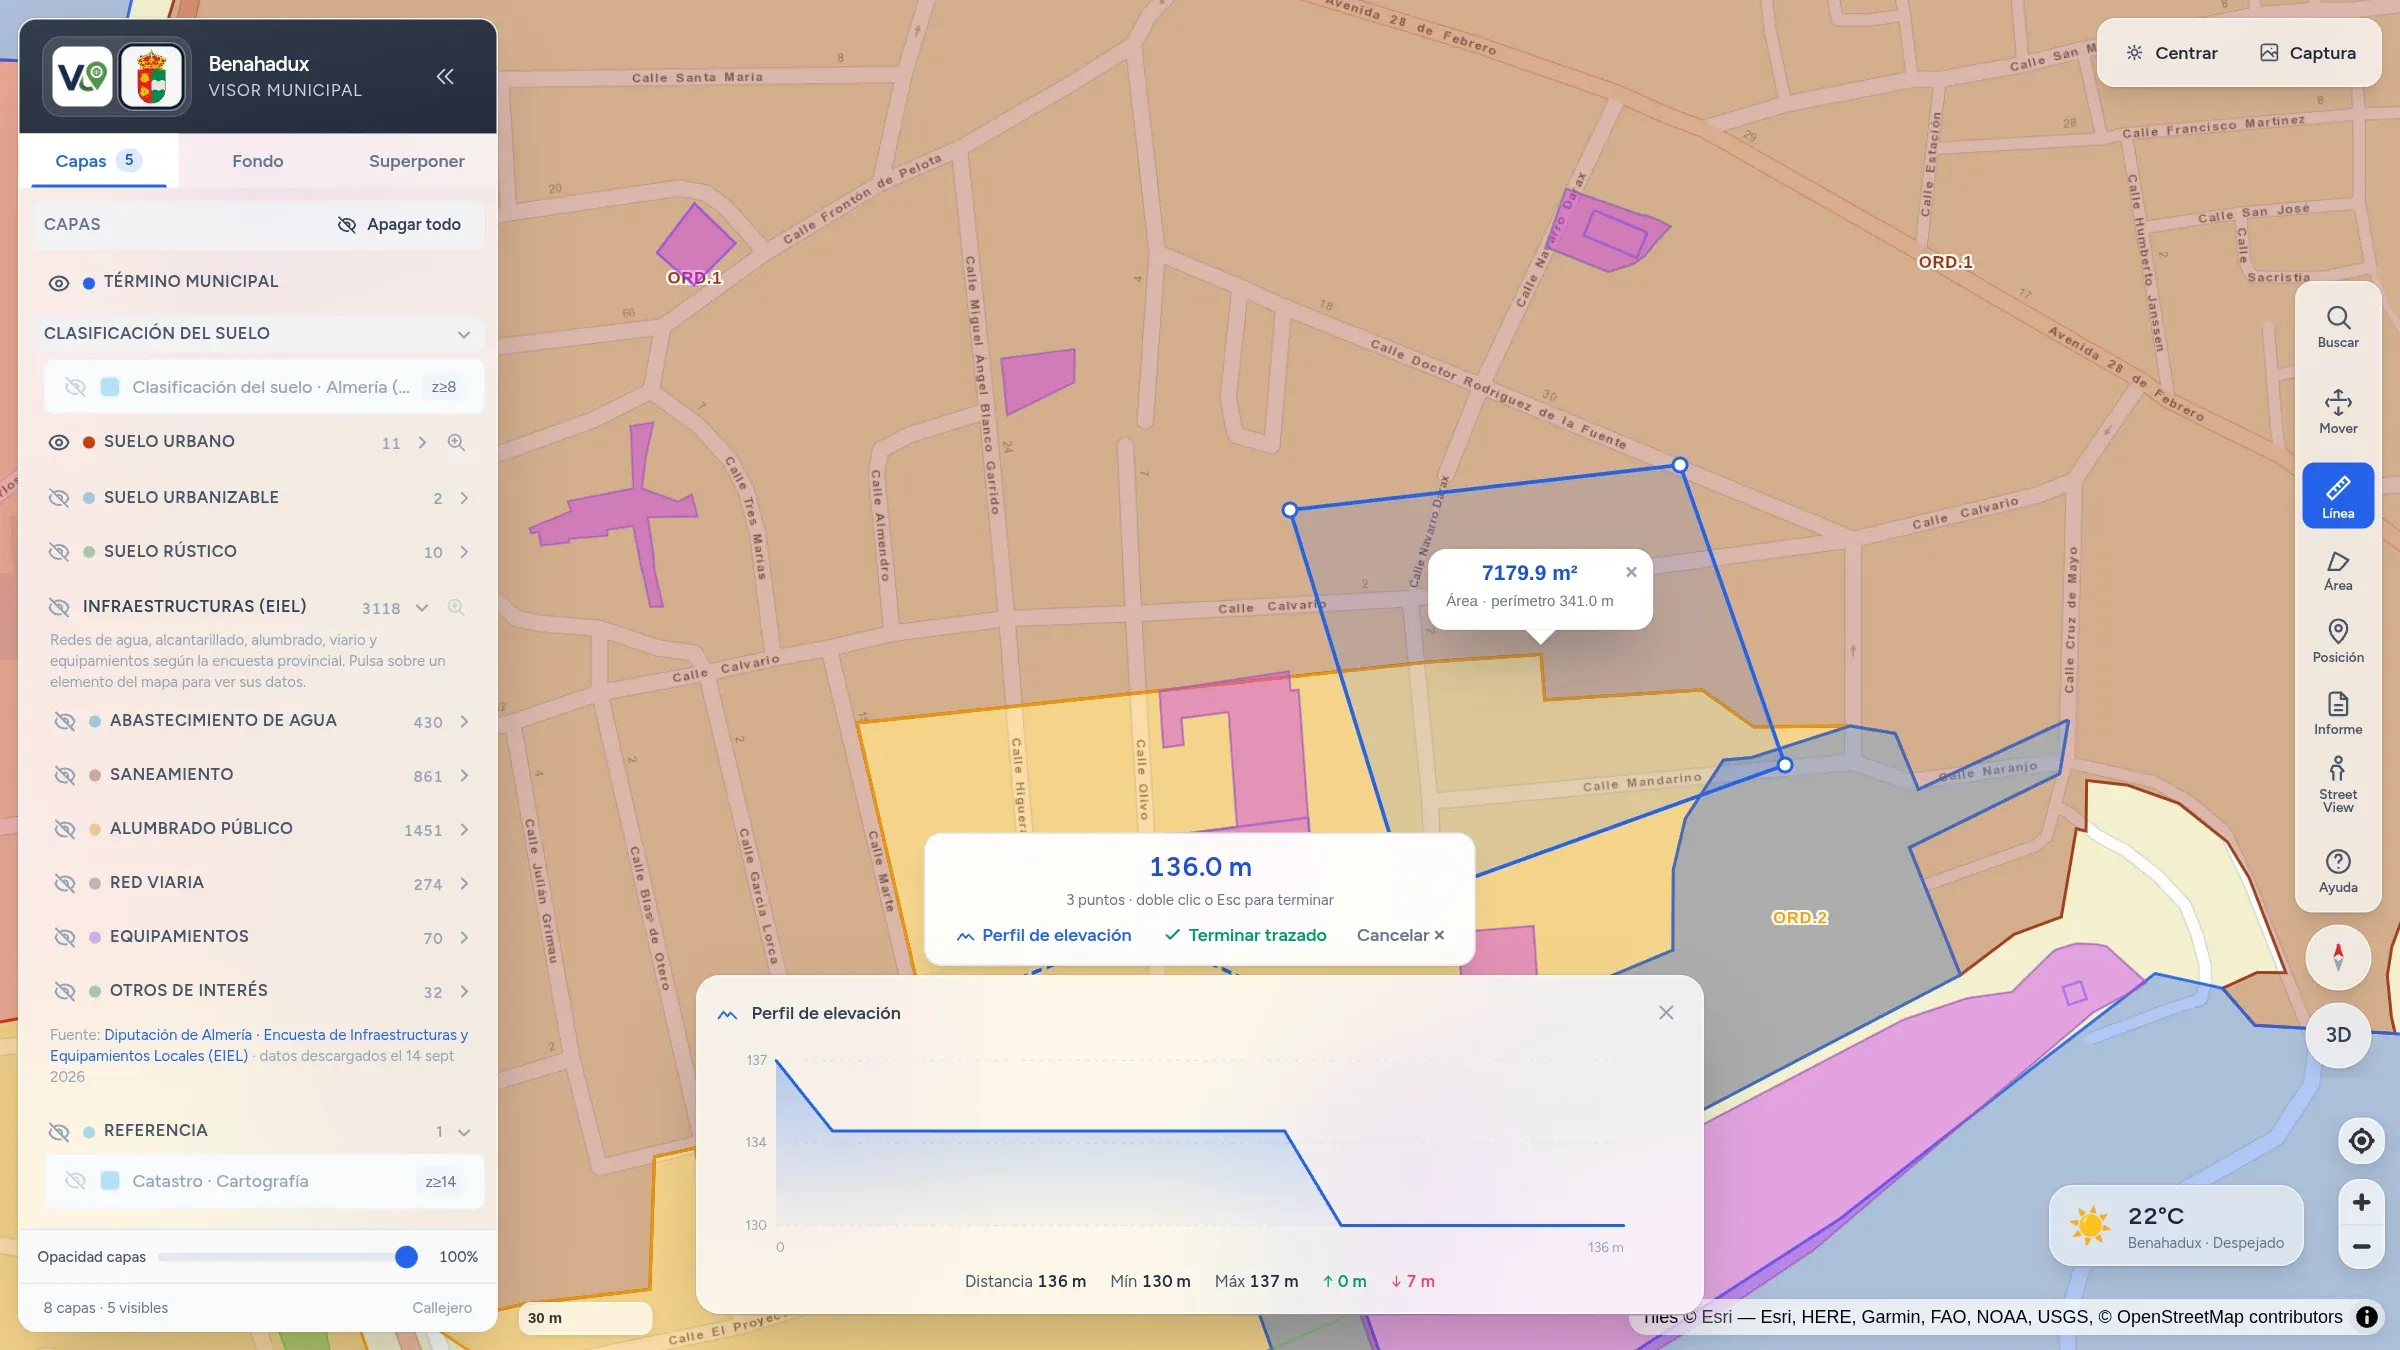Dismiss the 7179.9 m² area popup
Viewport: 2400px width, 1350px height.
click(x=1631, y=572)
